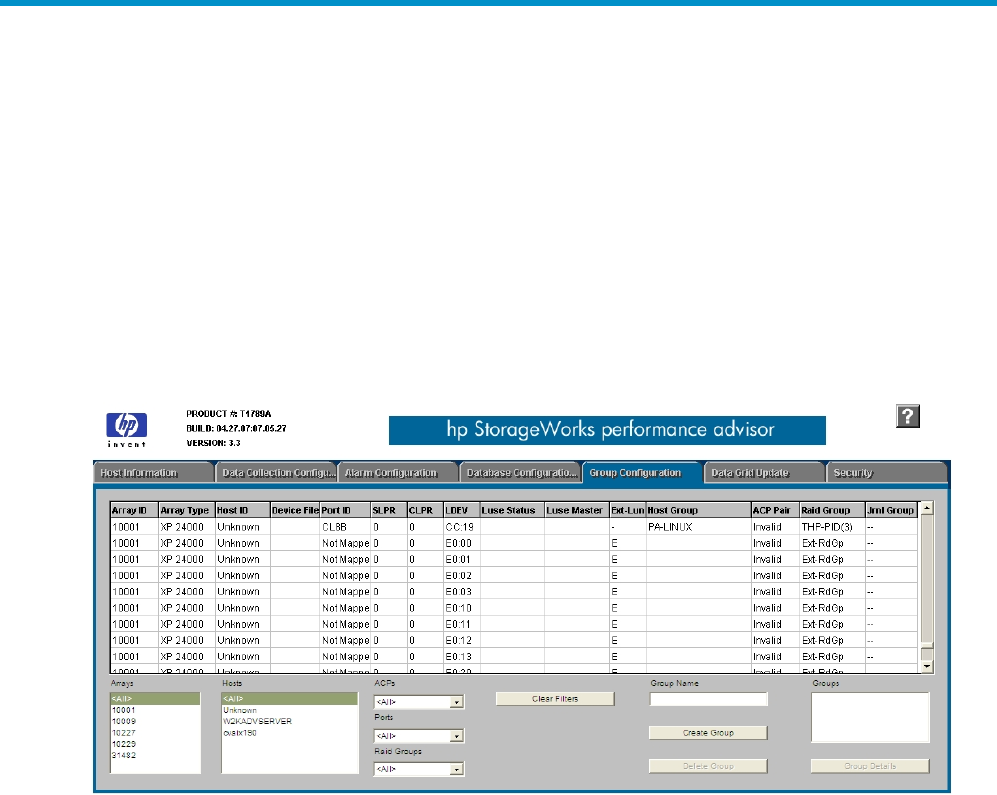
Task: Click Not Mapped cell in E0:13 row
Action: 345,656
